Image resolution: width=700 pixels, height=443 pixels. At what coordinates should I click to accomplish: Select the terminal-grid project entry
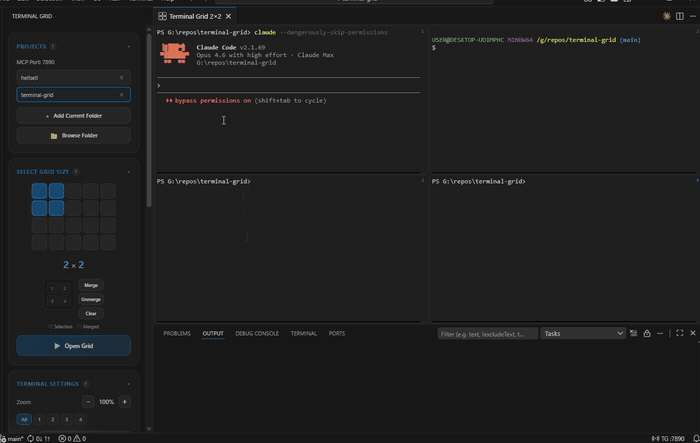point(74,95)
